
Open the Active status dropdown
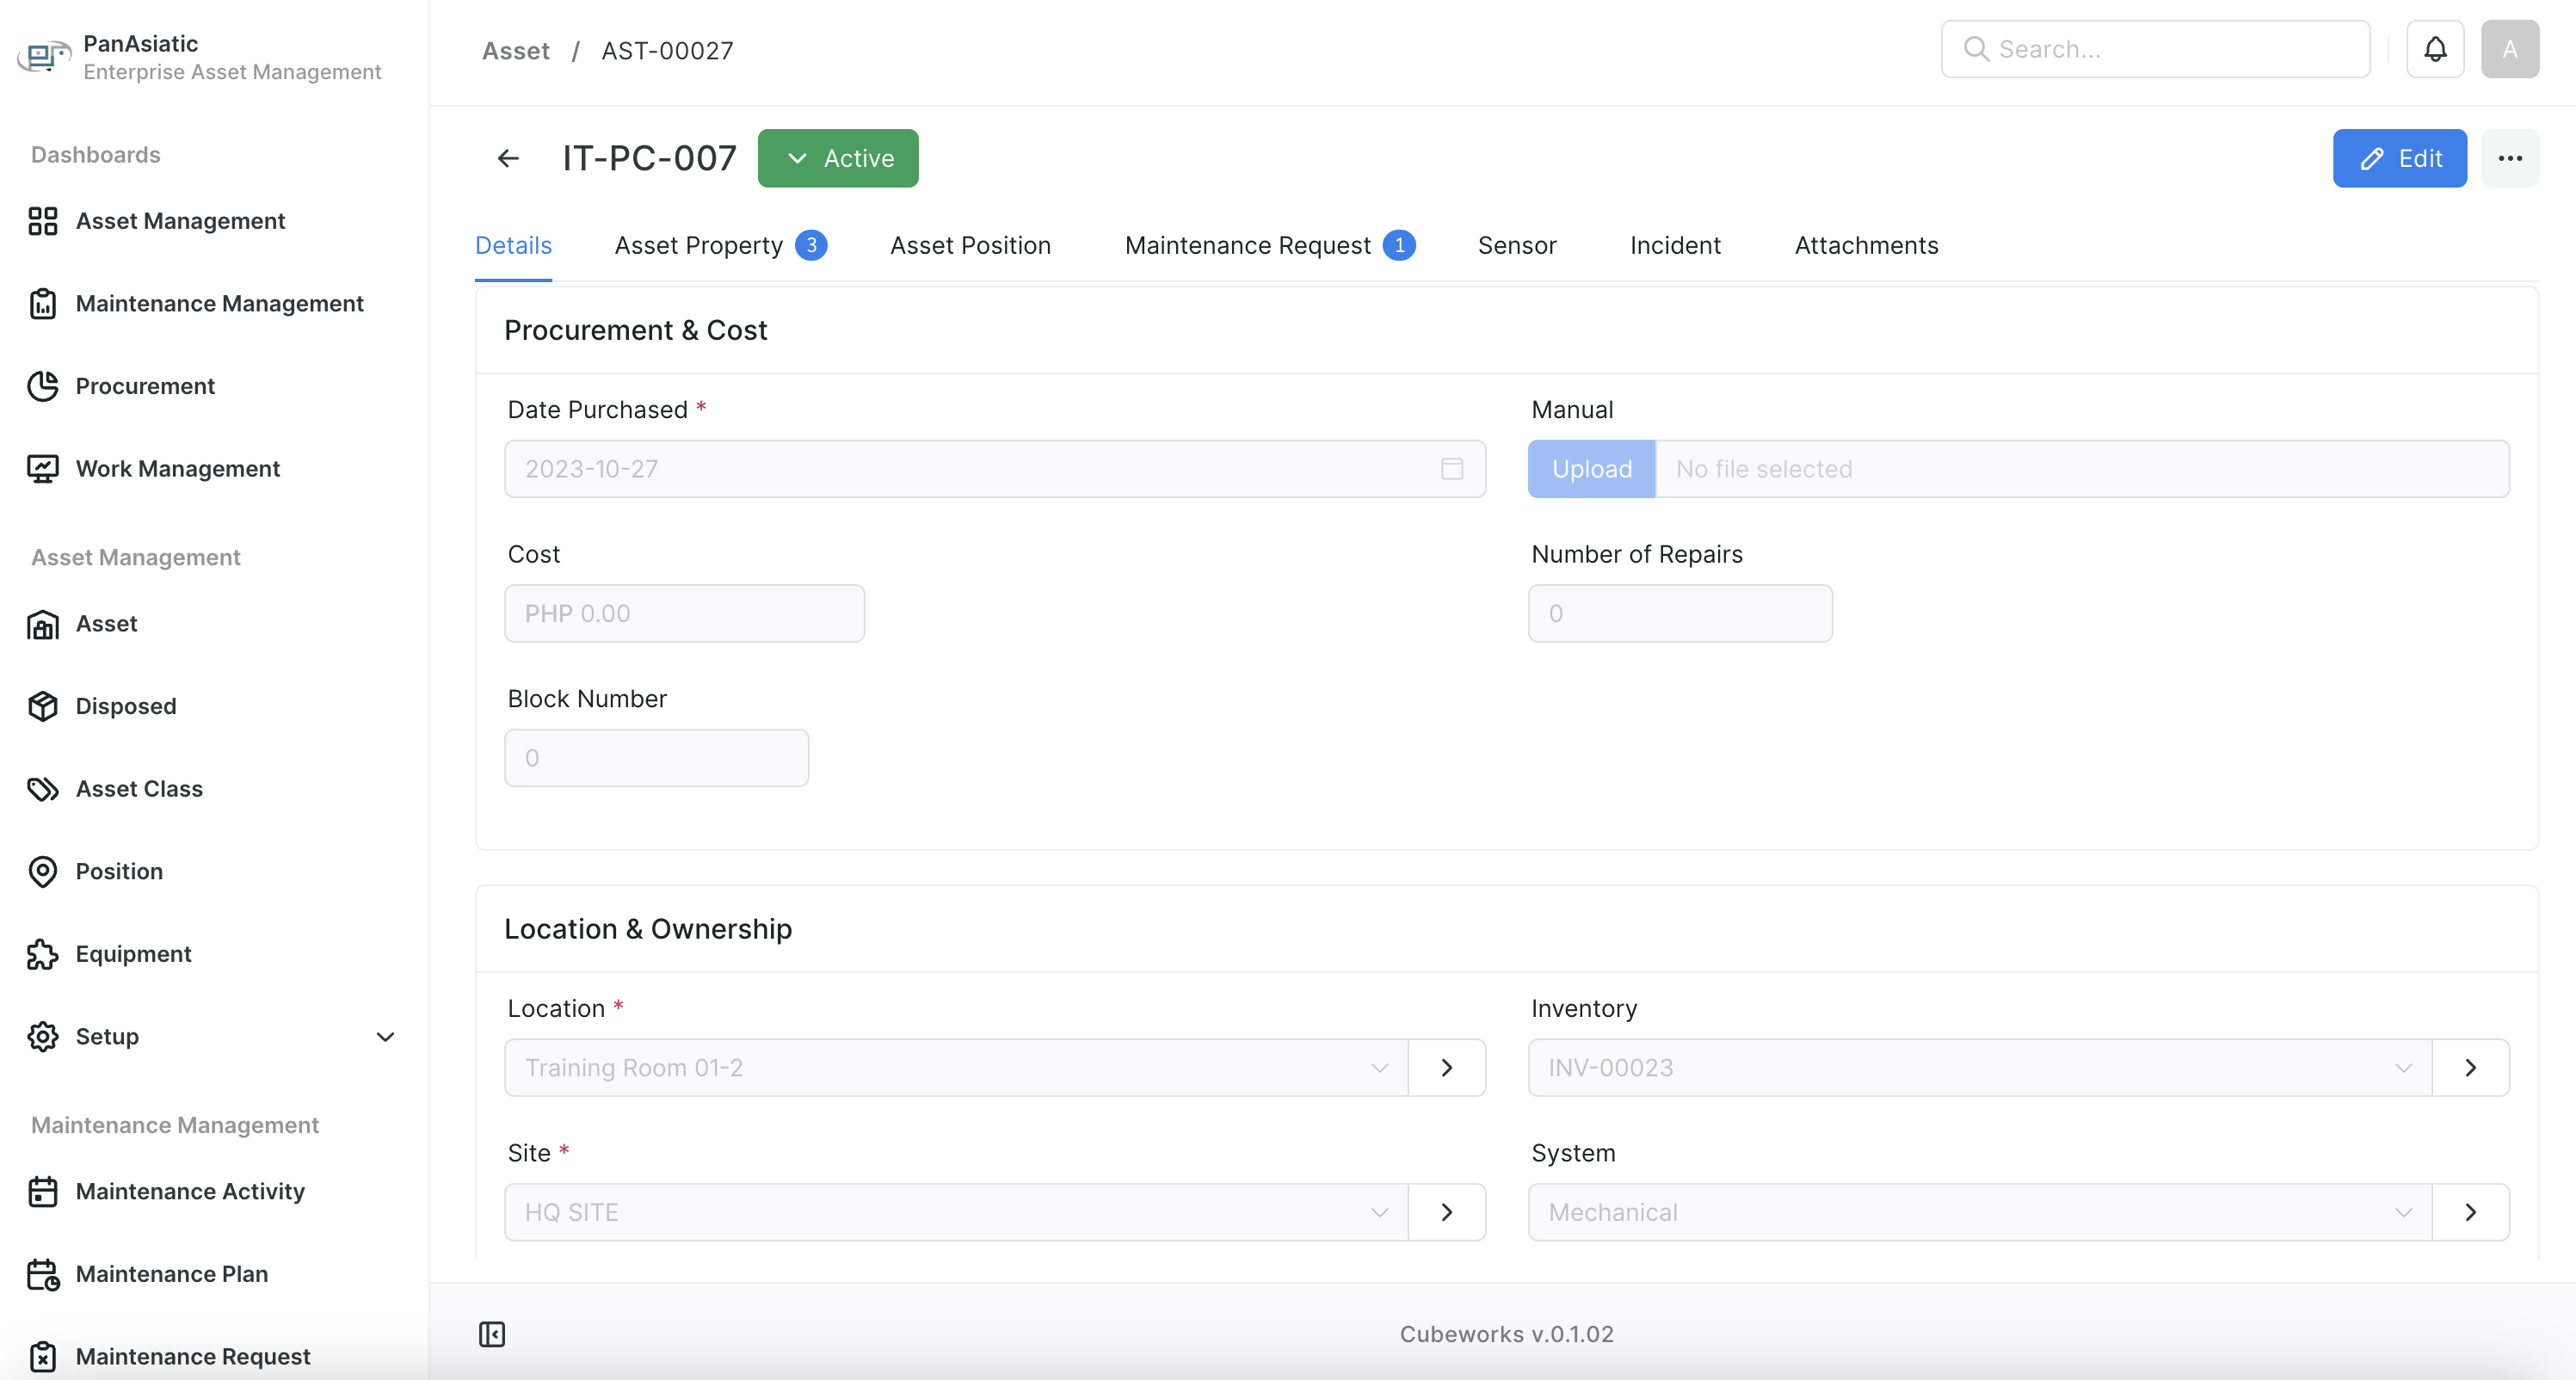pyautogui.click(x=838, y=158)
